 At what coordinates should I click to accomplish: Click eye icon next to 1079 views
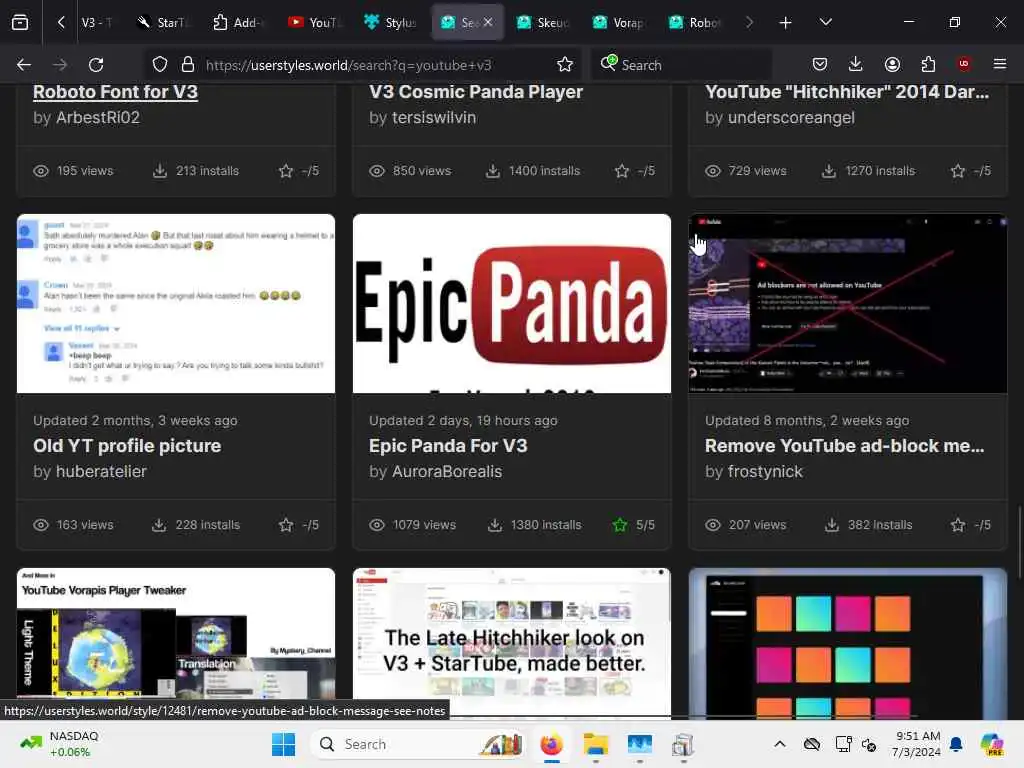377,525
